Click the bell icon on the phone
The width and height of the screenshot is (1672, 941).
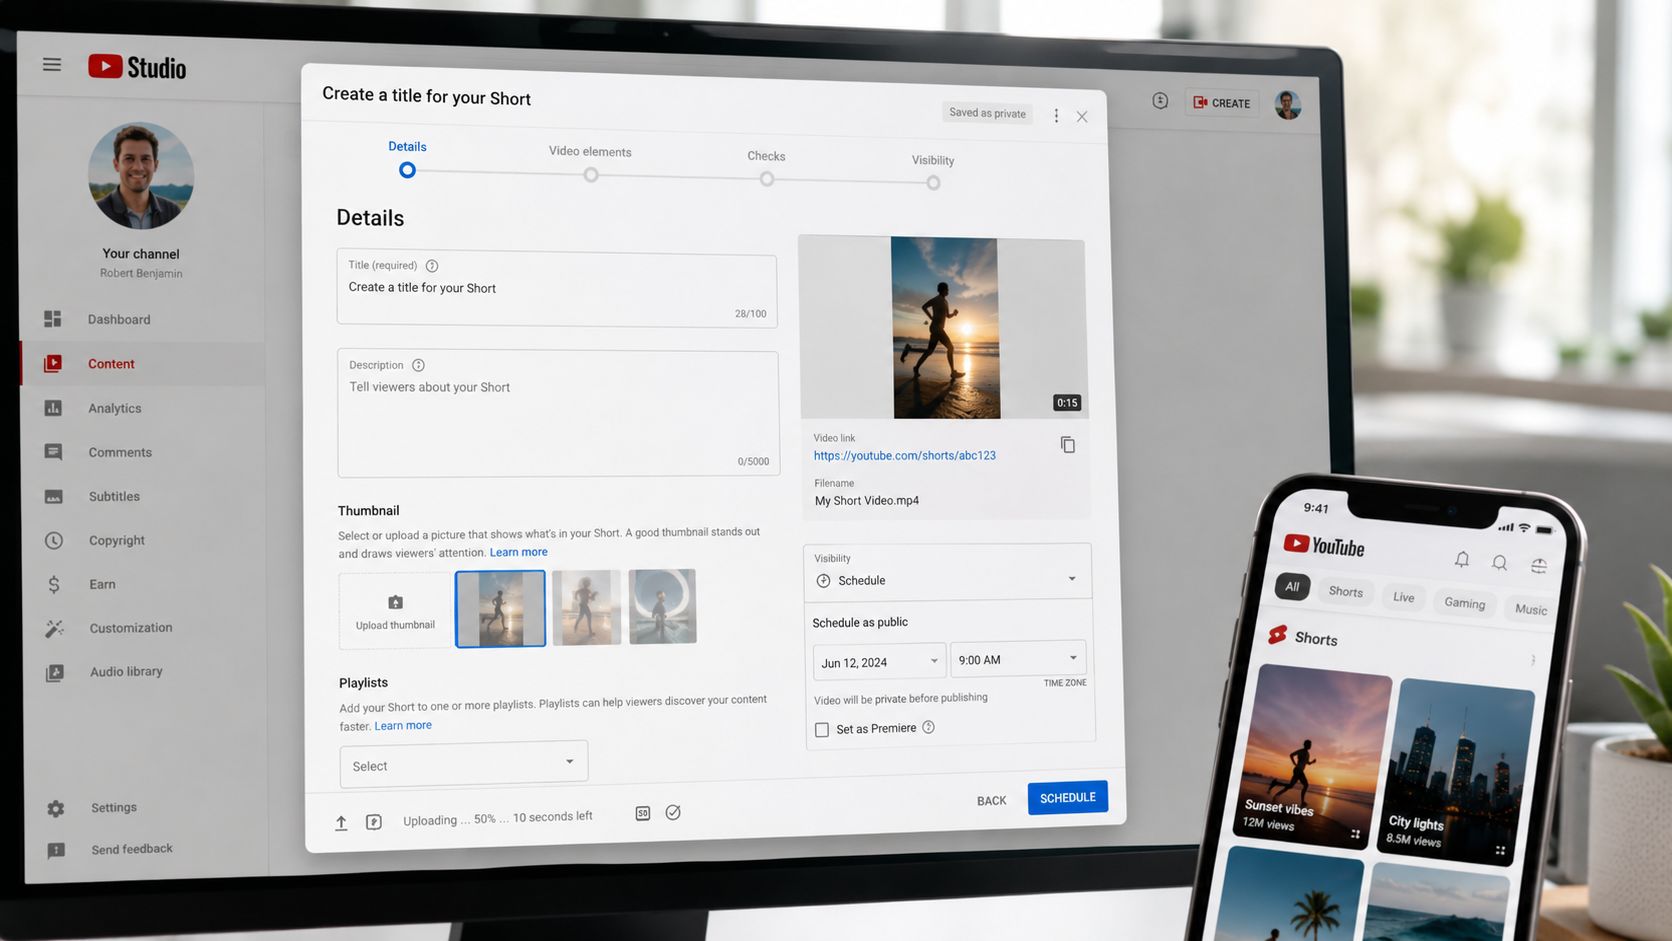[1462, 559]
